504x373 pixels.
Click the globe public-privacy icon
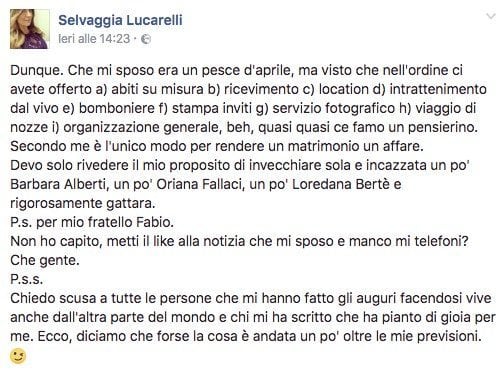pos(146,39)
